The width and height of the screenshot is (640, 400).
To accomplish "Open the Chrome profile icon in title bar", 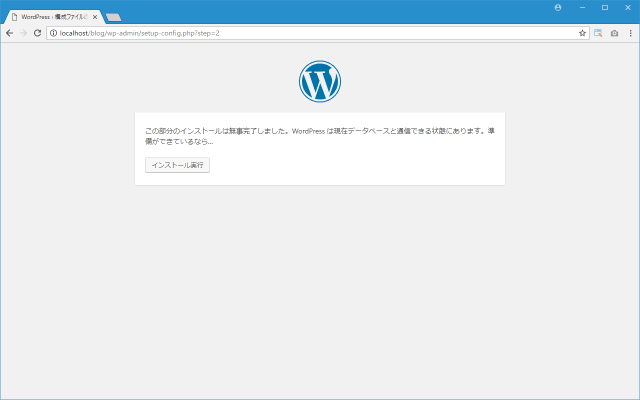I will pos(558,7).
